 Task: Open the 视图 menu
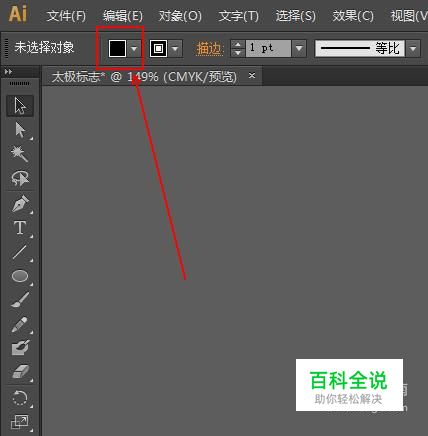coord(409,16)
